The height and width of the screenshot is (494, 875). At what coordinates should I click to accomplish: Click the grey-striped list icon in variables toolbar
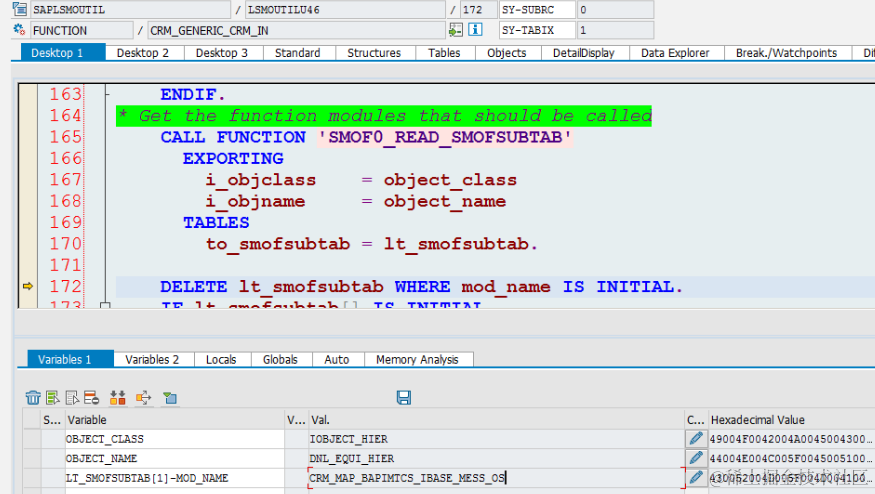[x=72, y=397]
